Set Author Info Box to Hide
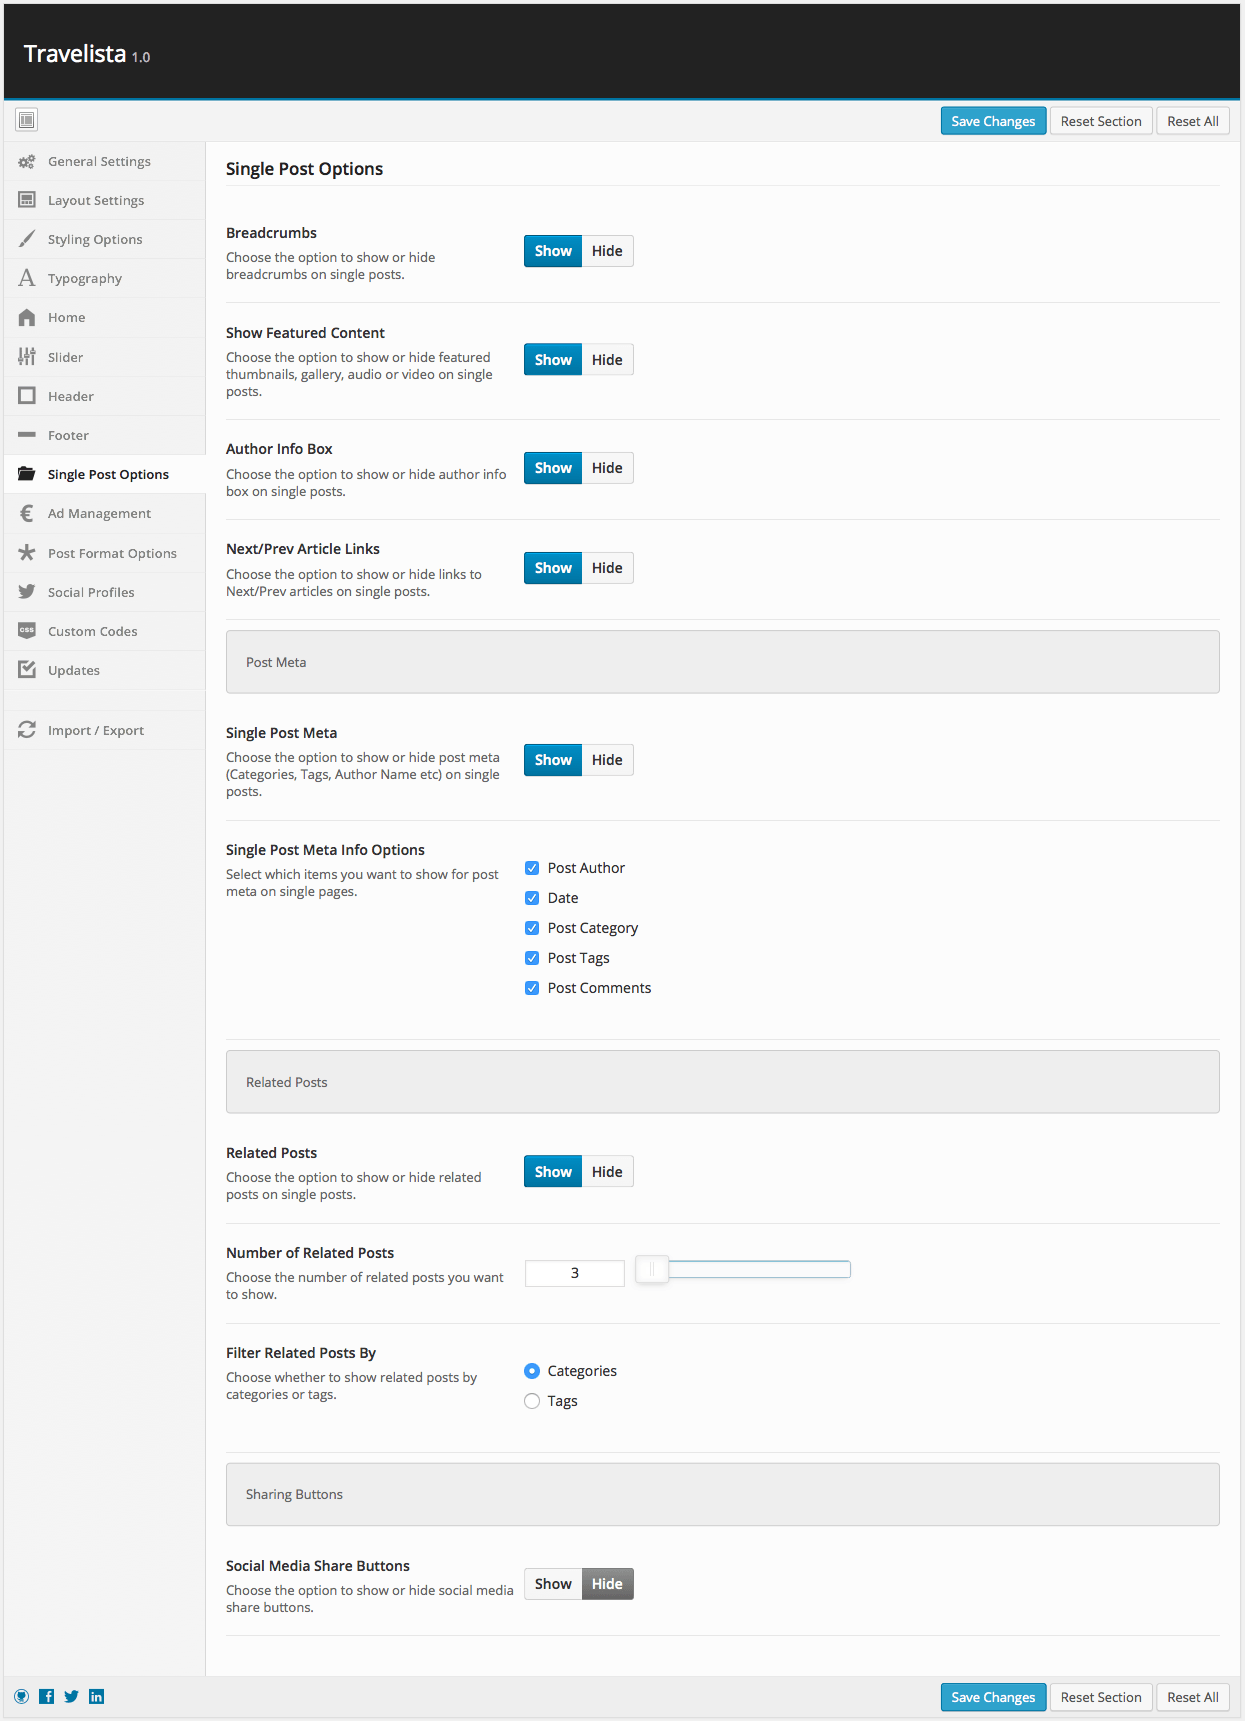This screenshot has height=1721, width=1245. coord(607,468)
